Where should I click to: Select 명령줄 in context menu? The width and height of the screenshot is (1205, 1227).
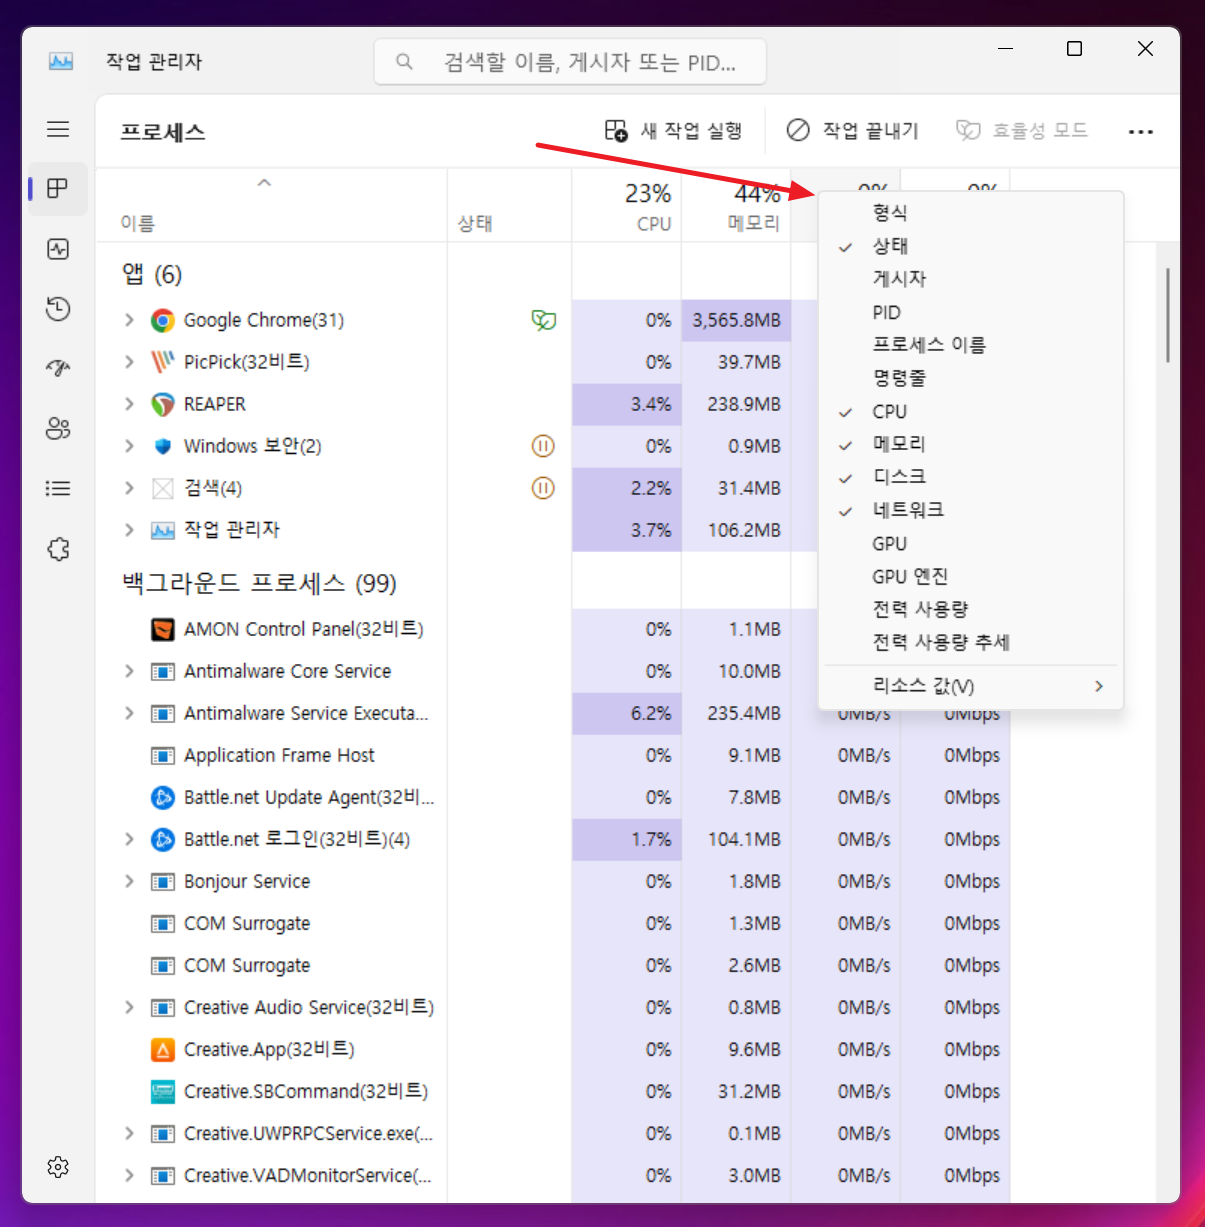pyautogui.click(x=970, y=378)
